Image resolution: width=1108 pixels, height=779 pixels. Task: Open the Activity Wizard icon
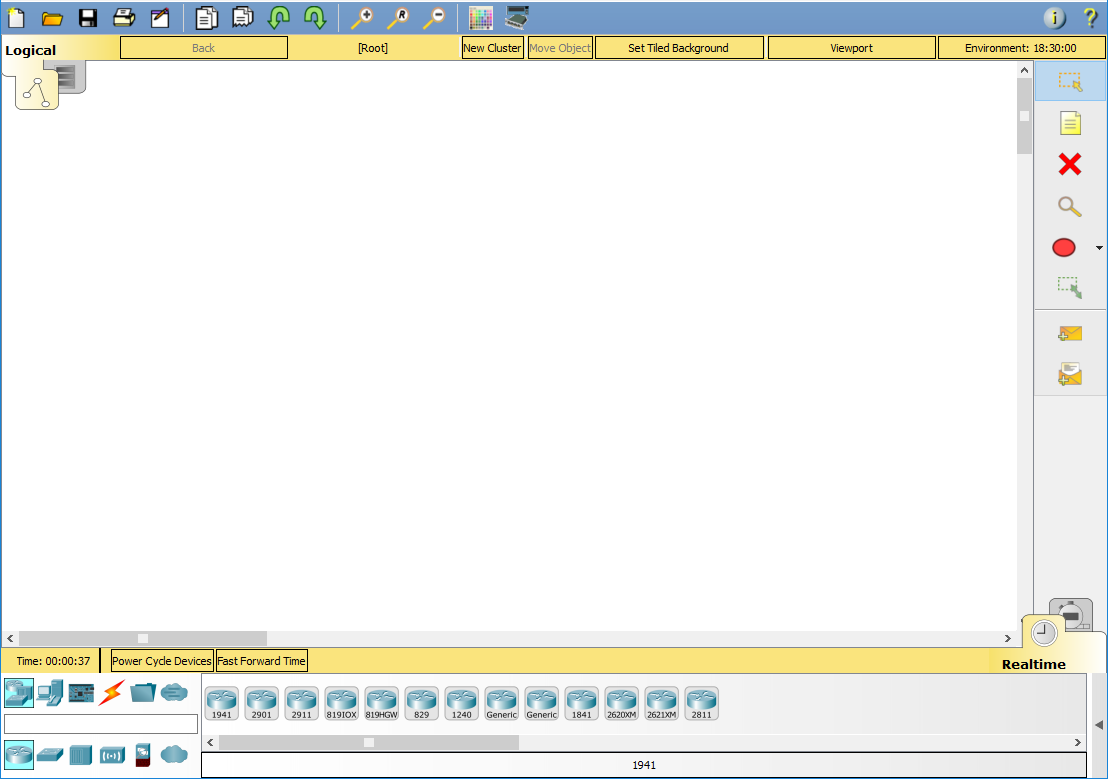160,18
